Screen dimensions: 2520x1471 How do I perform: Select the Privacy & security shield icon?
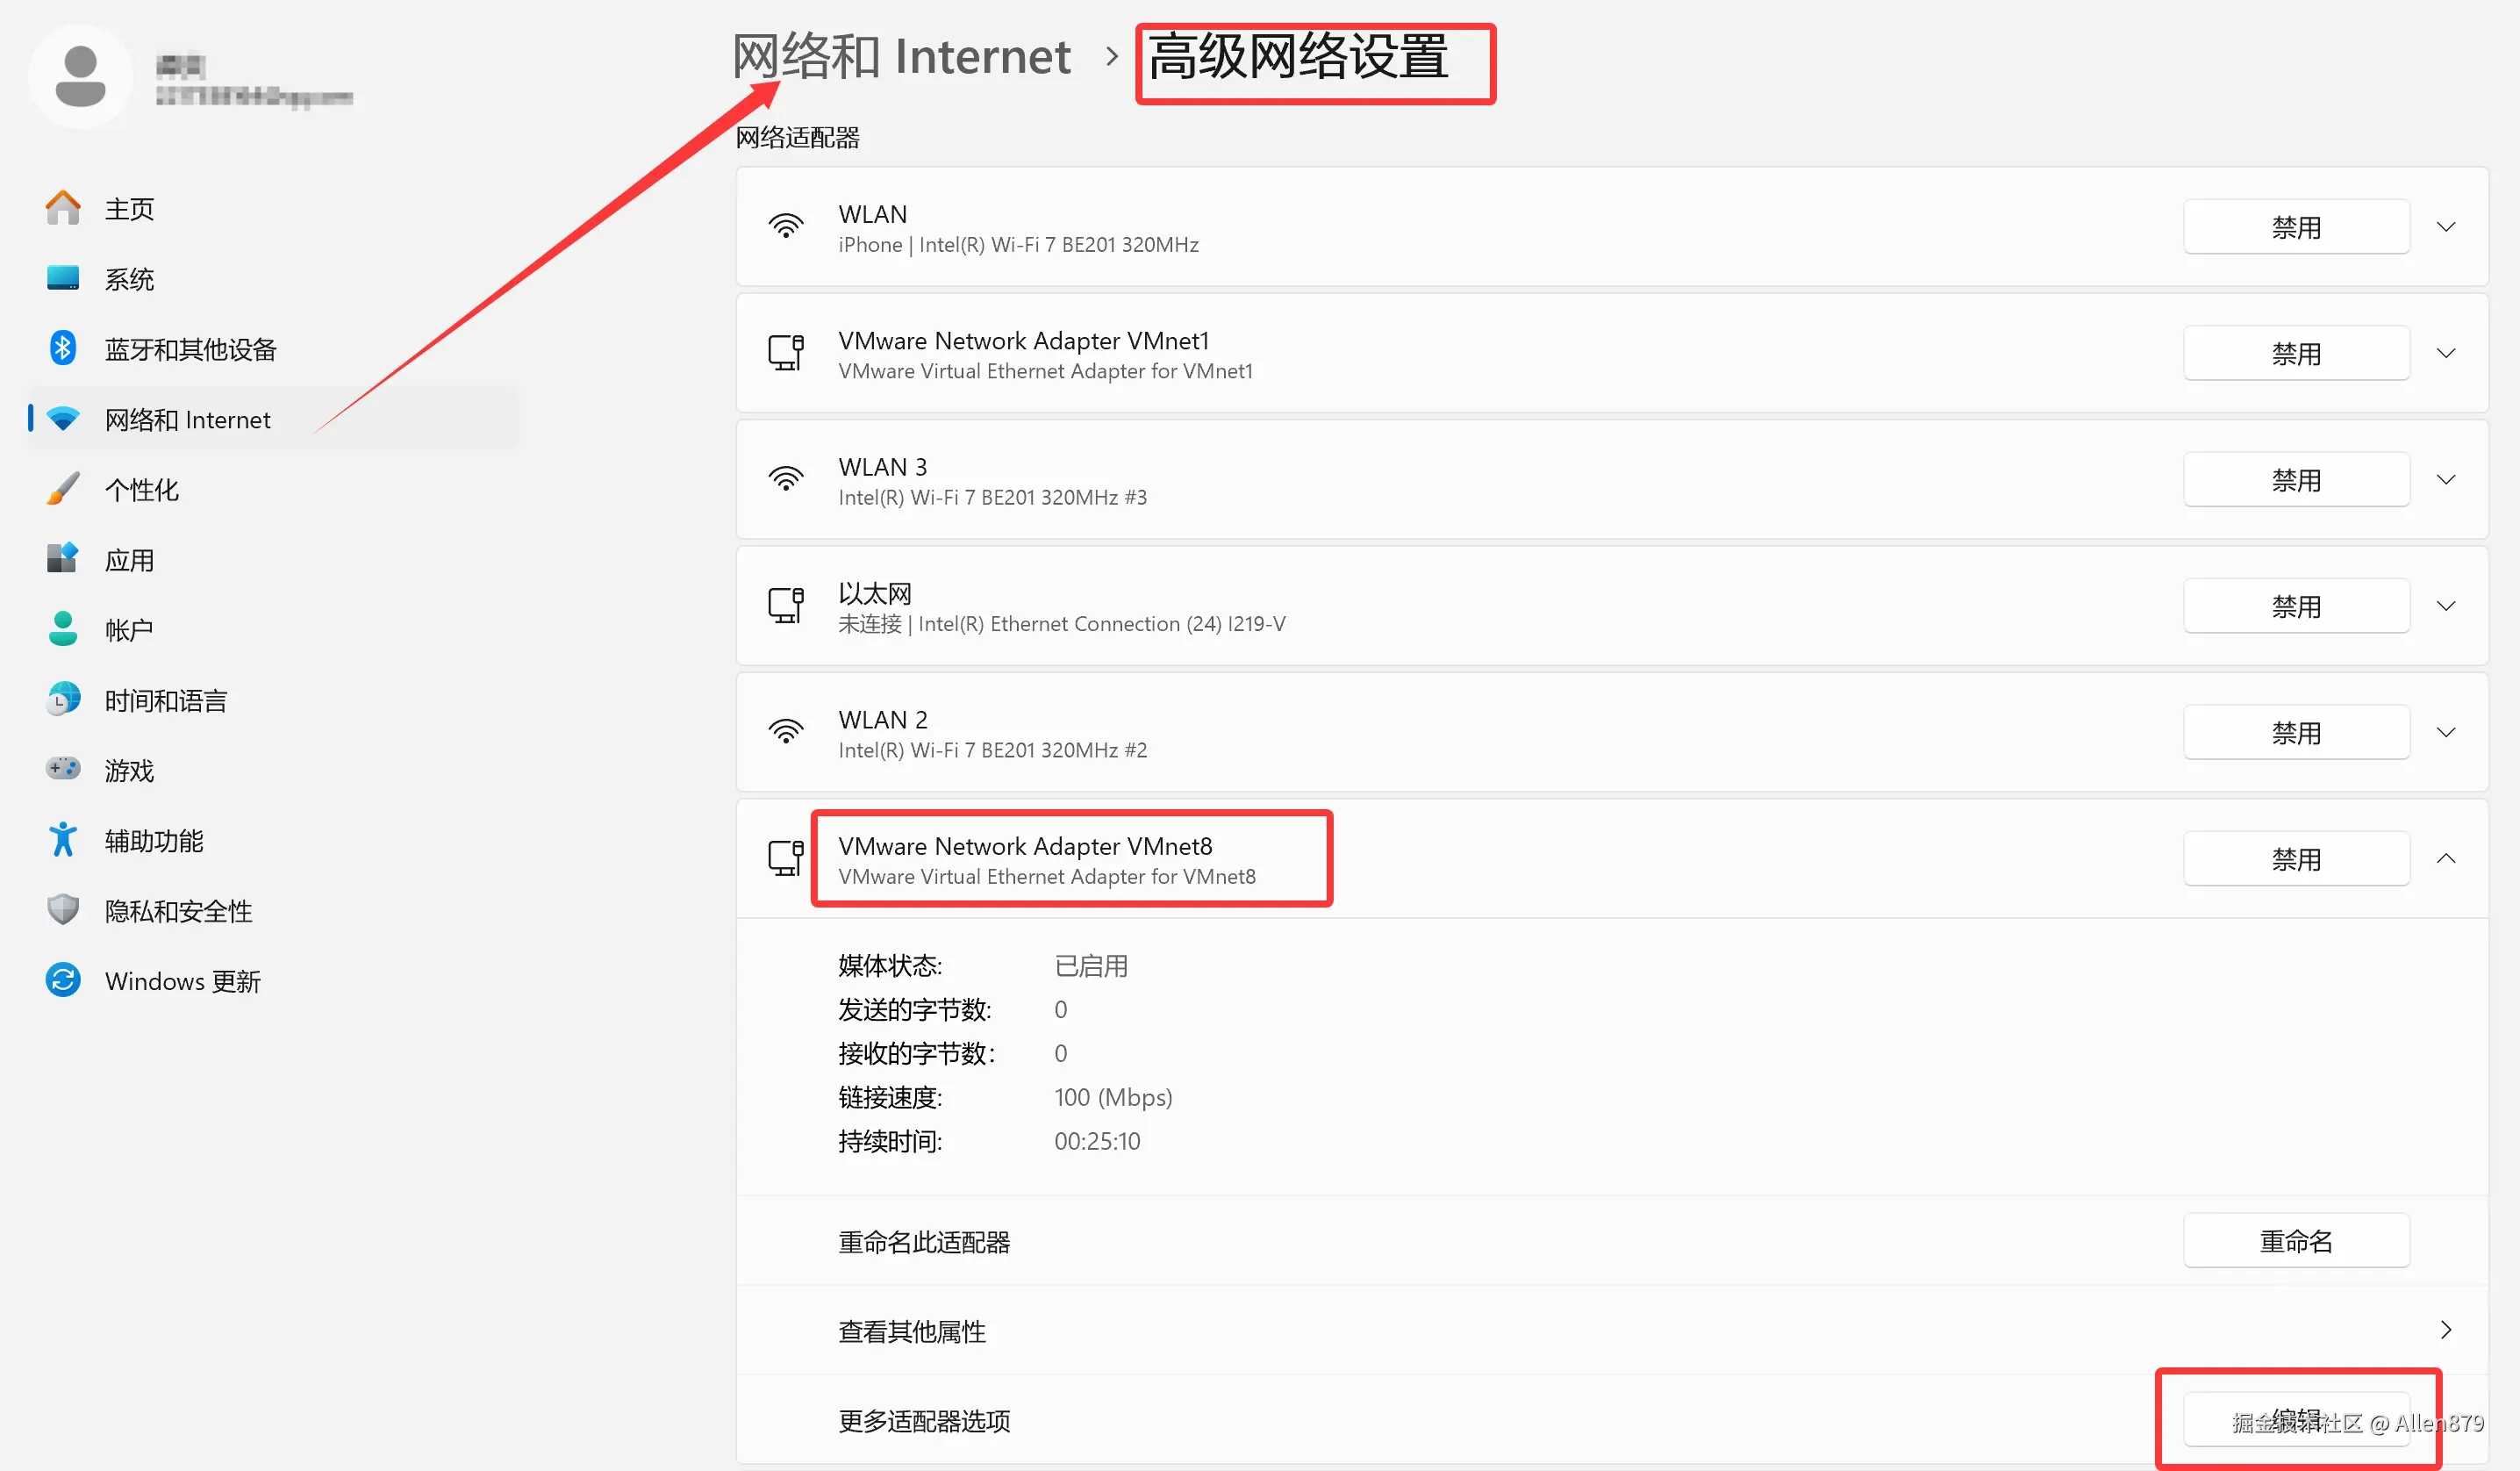point(63,910)
